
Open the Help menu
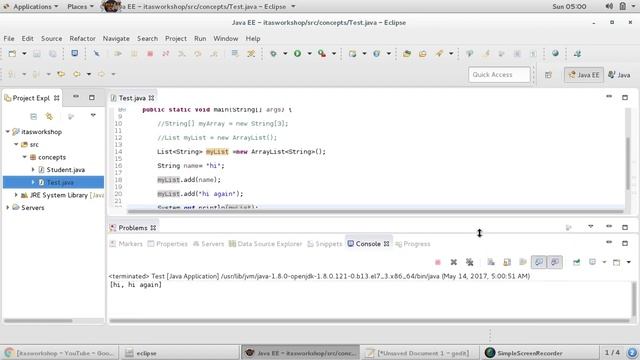pos(253,38)
